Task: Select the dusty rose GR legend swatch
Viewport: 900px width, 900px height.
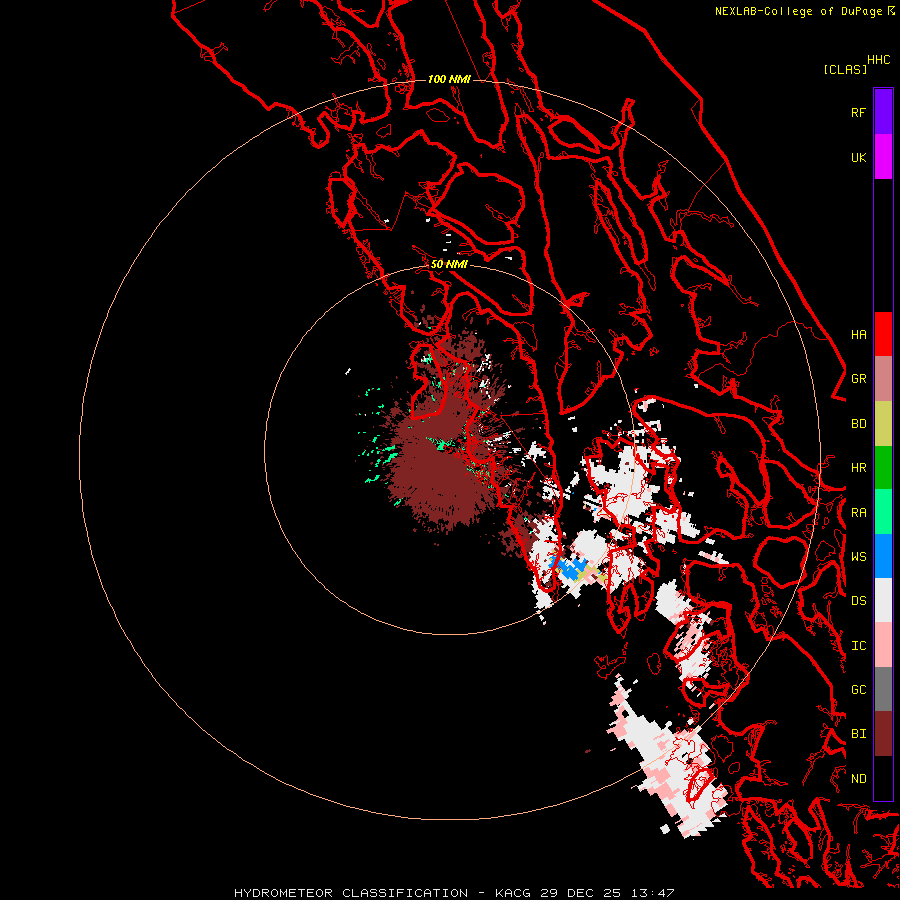Action: [883, 379]
